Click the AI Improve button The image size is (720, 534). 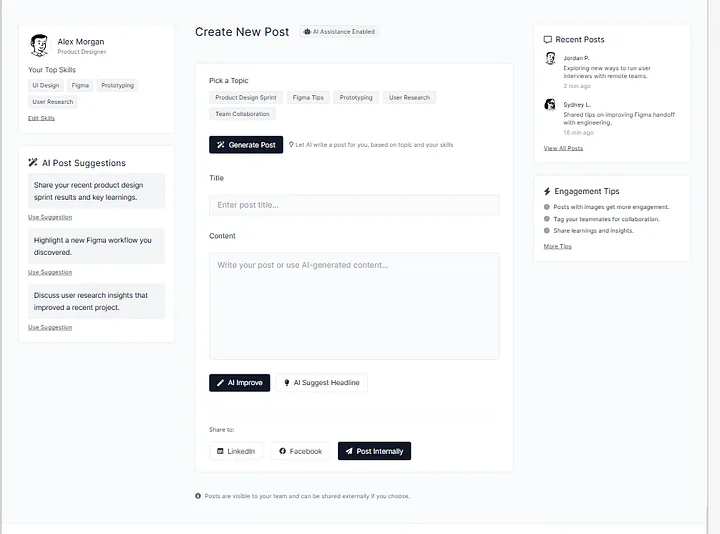coord(240,382)
